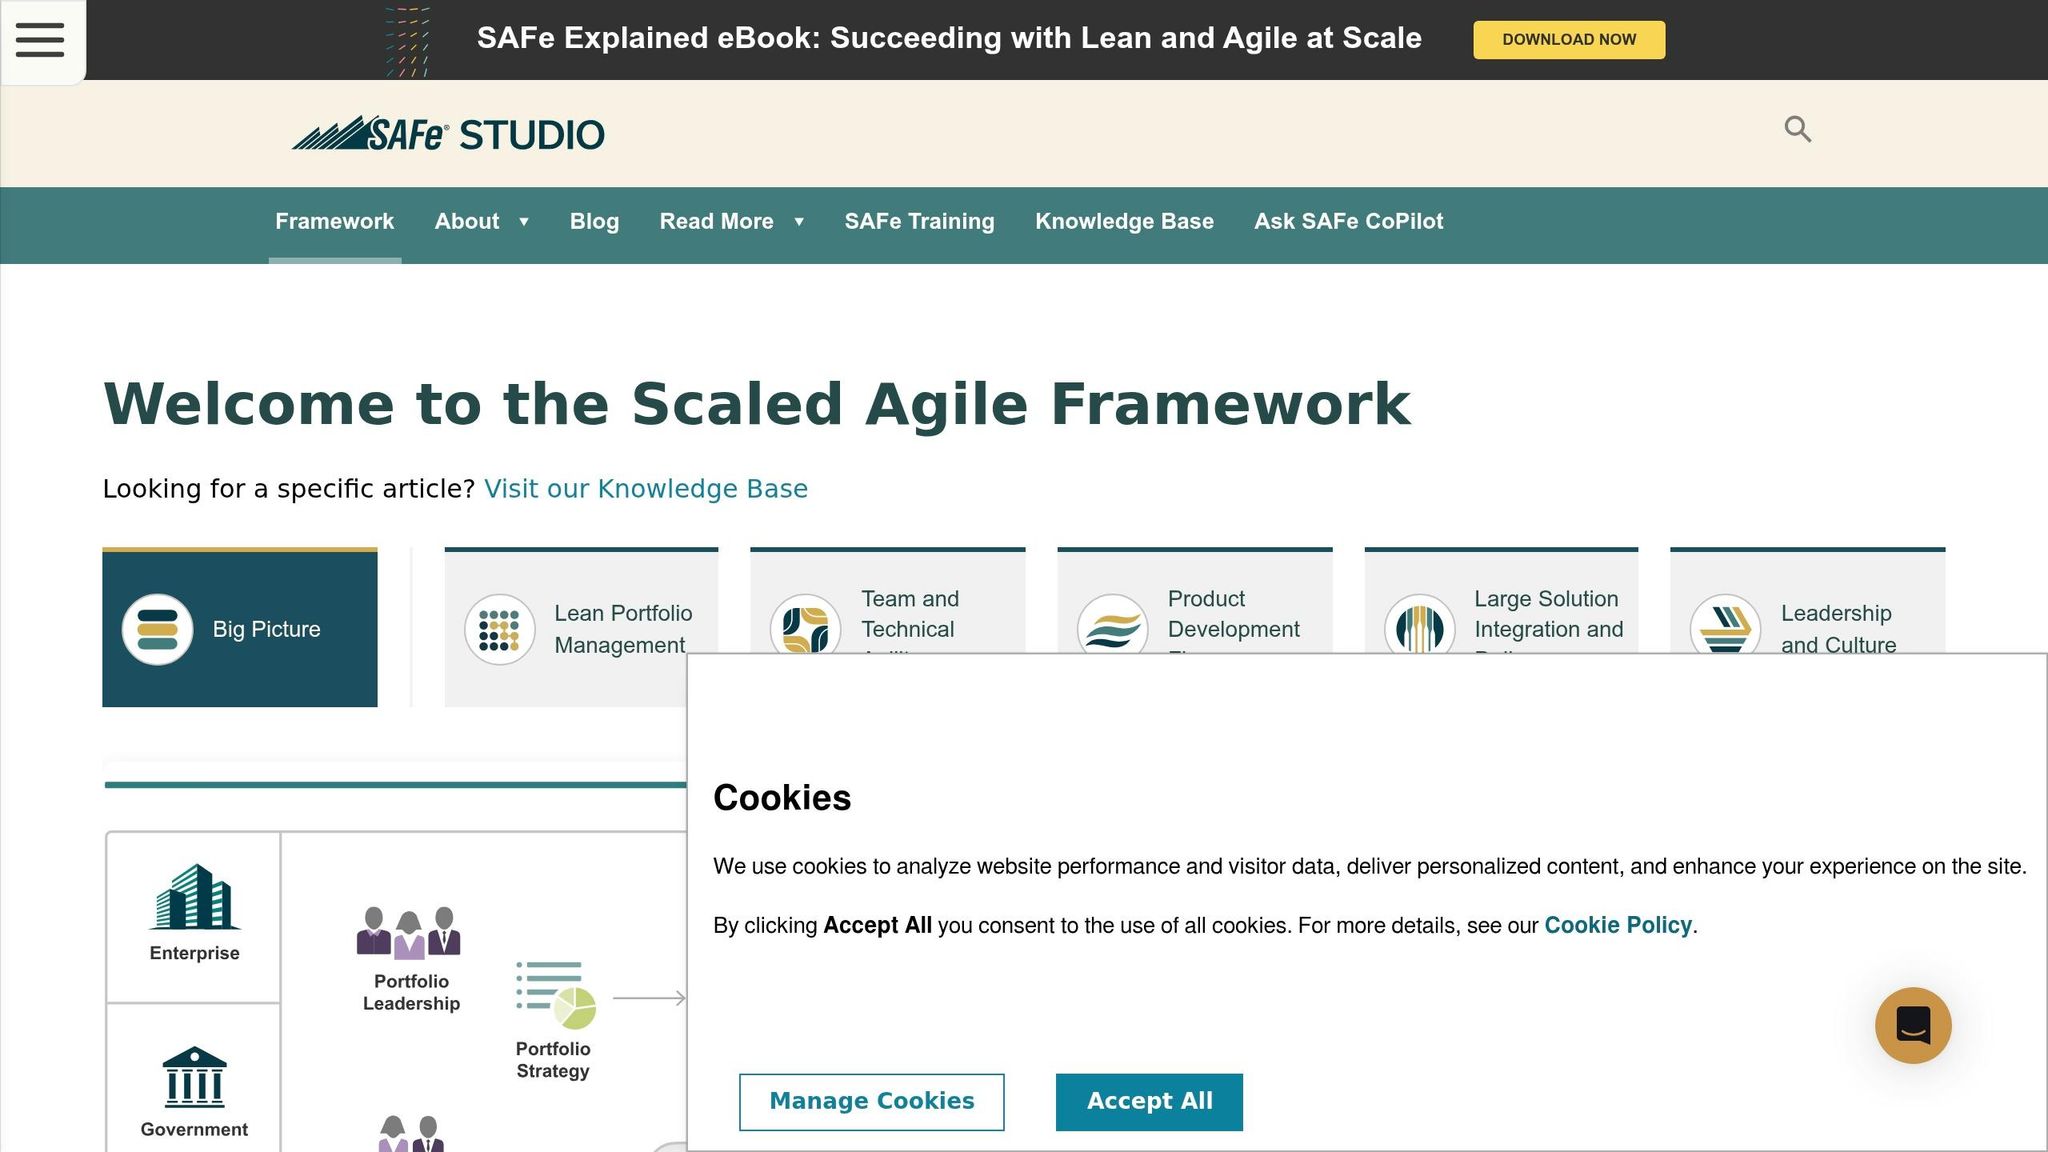Click the Enterprise building icon

pos(194,898)
